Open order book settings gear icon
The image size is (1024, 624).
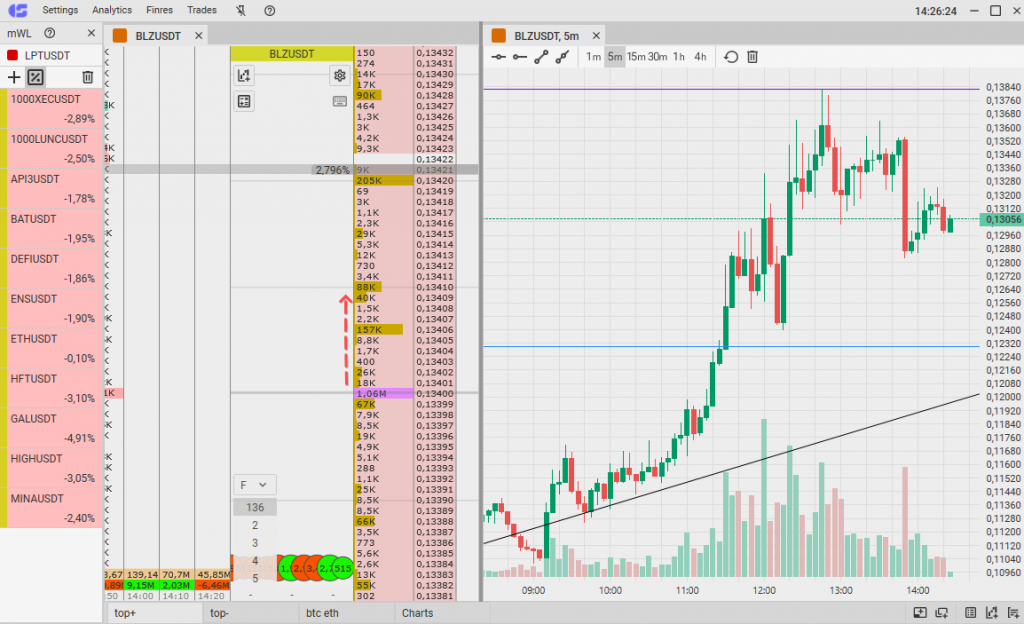(339, 75)
